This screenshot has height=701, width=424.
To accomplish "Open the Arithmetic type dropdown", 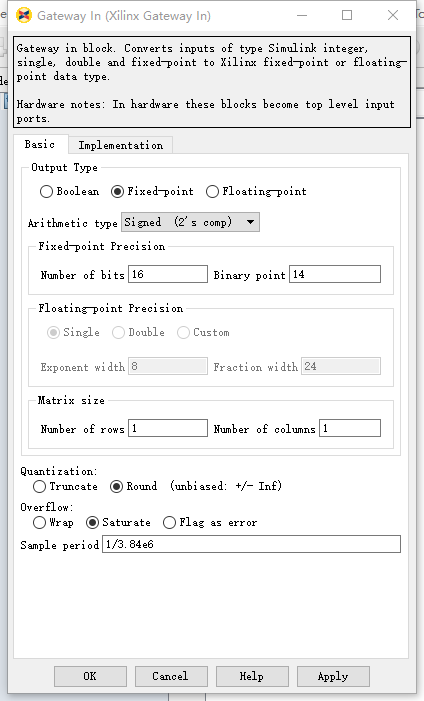I will pos(190,222).
